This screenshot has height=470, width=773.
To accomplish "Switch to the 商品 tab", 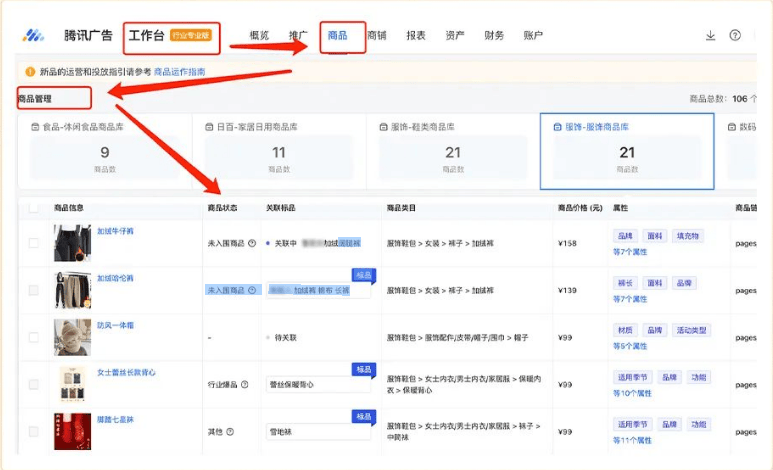I will (x=338, y=36).
